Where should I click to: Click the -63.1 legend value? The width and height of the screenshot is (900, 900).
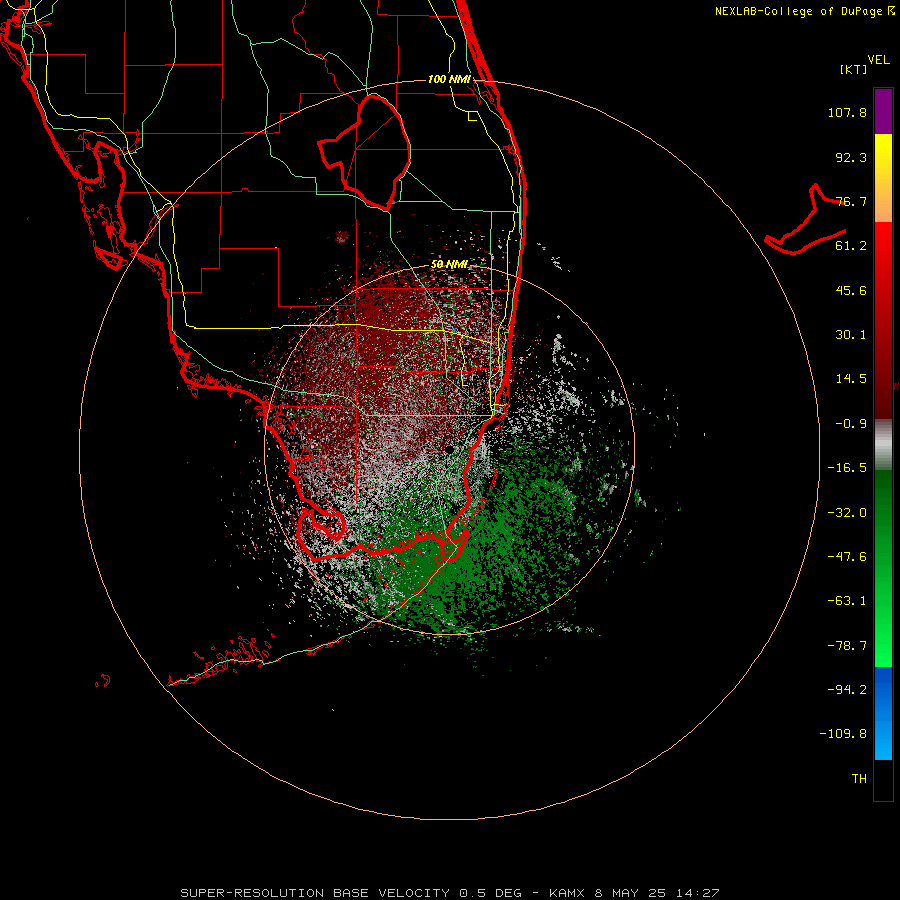pyautogui.click(x=847, y=601)
